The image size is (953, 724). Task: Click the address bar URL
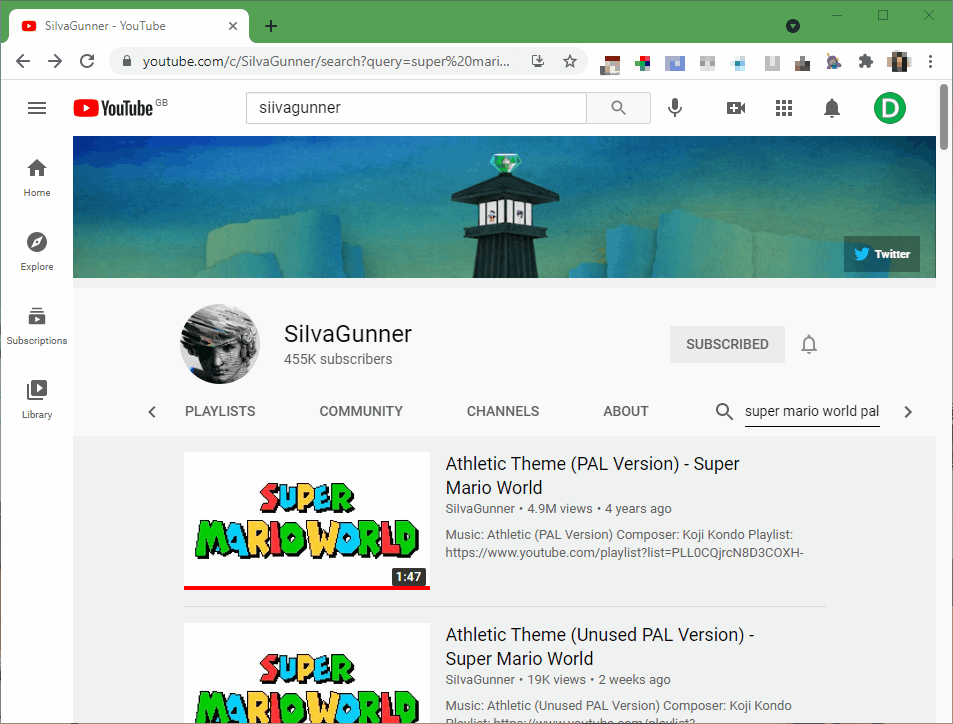coord(326,61)
